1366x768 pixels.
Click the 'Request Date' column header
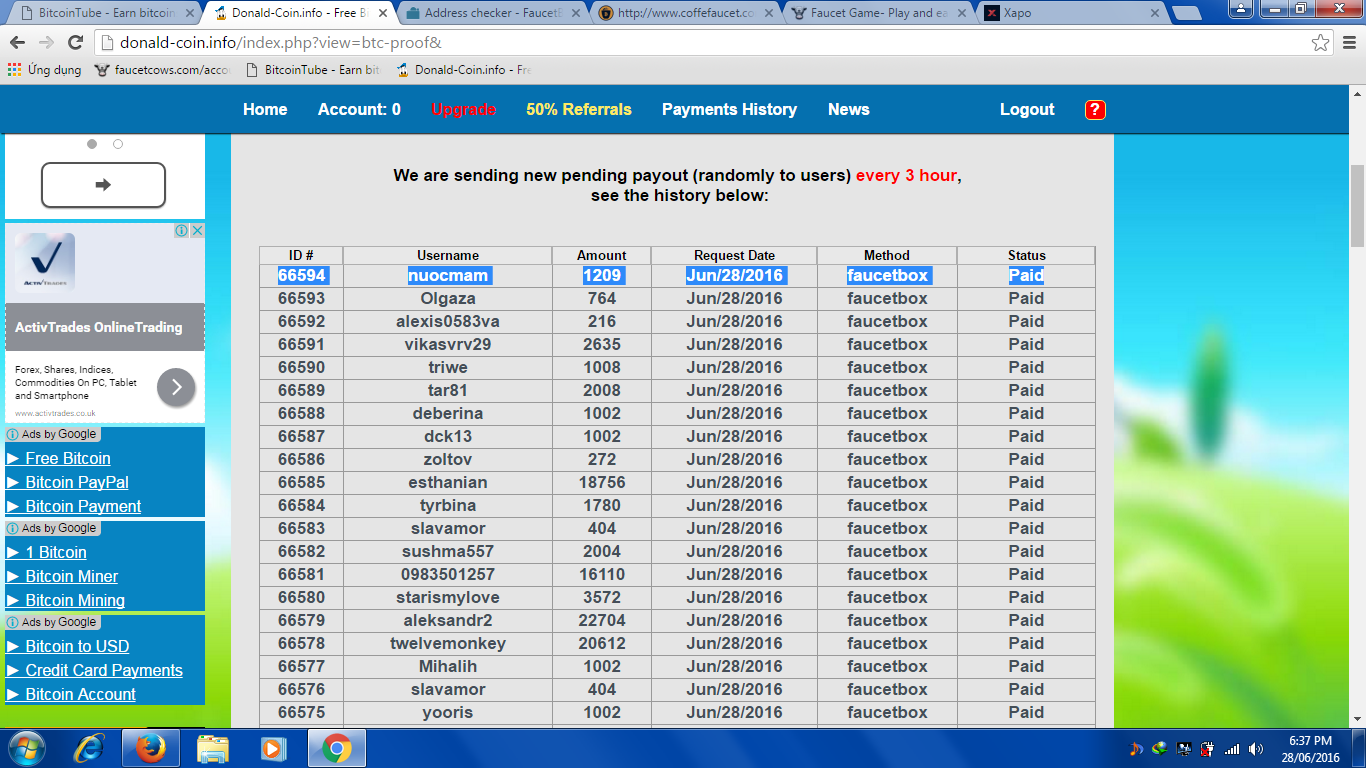(734, 255)
